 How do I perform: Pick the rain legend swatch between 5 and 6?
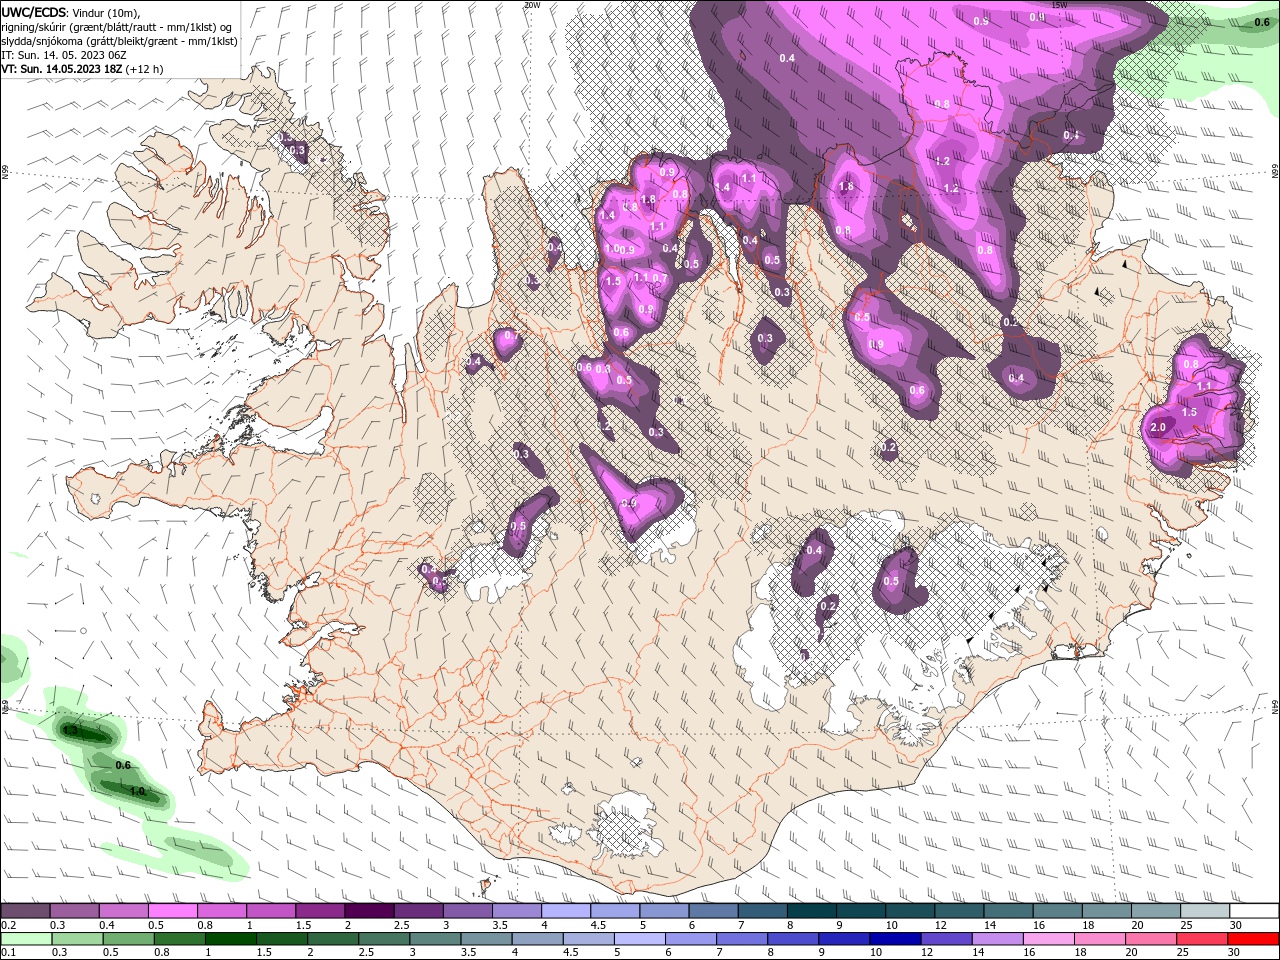click(x=639, y=939)
